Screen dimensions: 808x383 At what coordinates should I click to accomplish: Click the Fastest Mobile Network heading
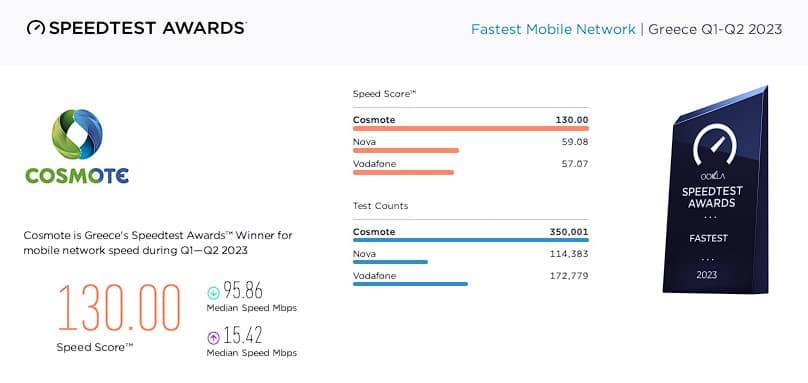pyautogui.click(x=553, y=29)
